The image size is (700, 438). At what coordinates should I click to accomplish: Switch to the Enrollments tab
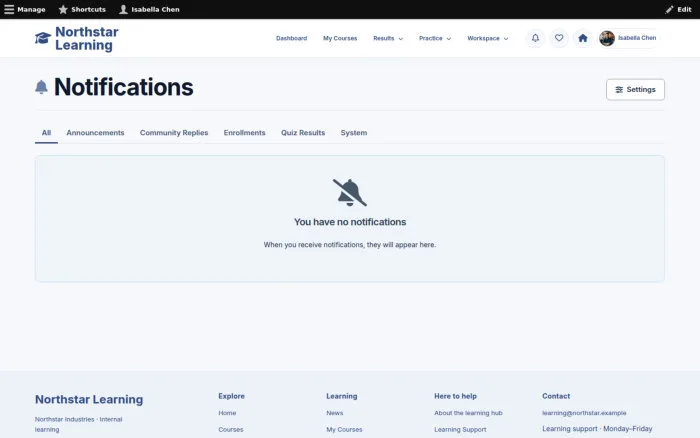point(245,133)
